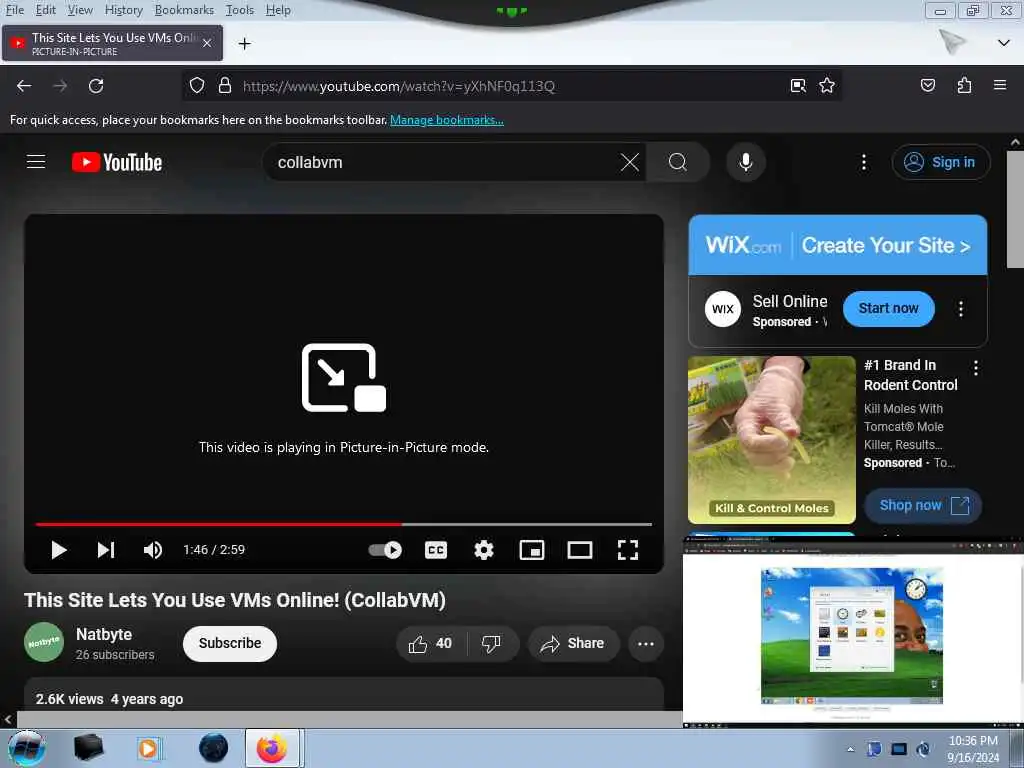Open the Tools menu
This screenshot has height=768, width=1024.
(240, 10)
